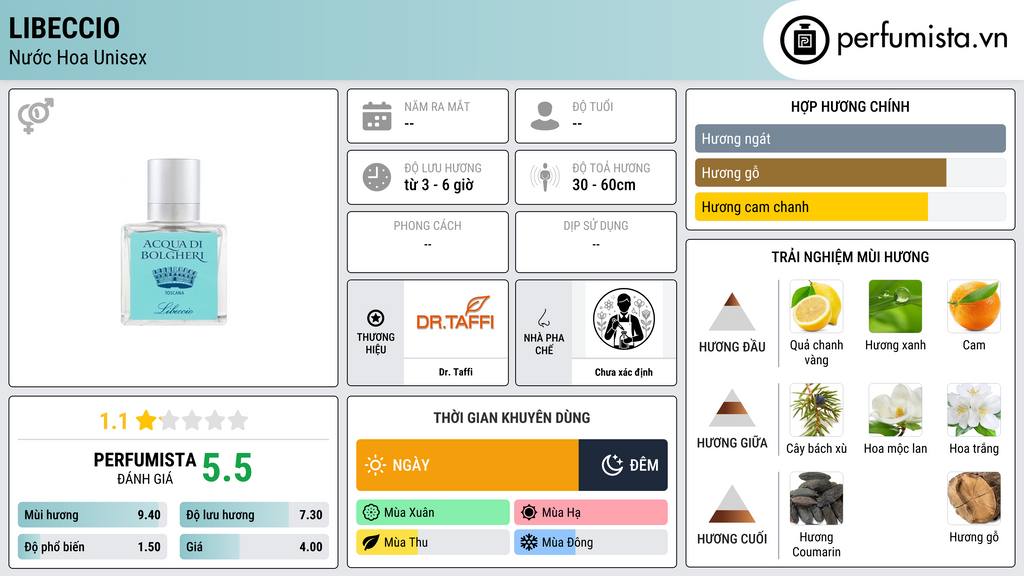Screen dimensions: 1024x576
Task: Select the Mùa Đông season bar
Action: click(x=591, y=542)
